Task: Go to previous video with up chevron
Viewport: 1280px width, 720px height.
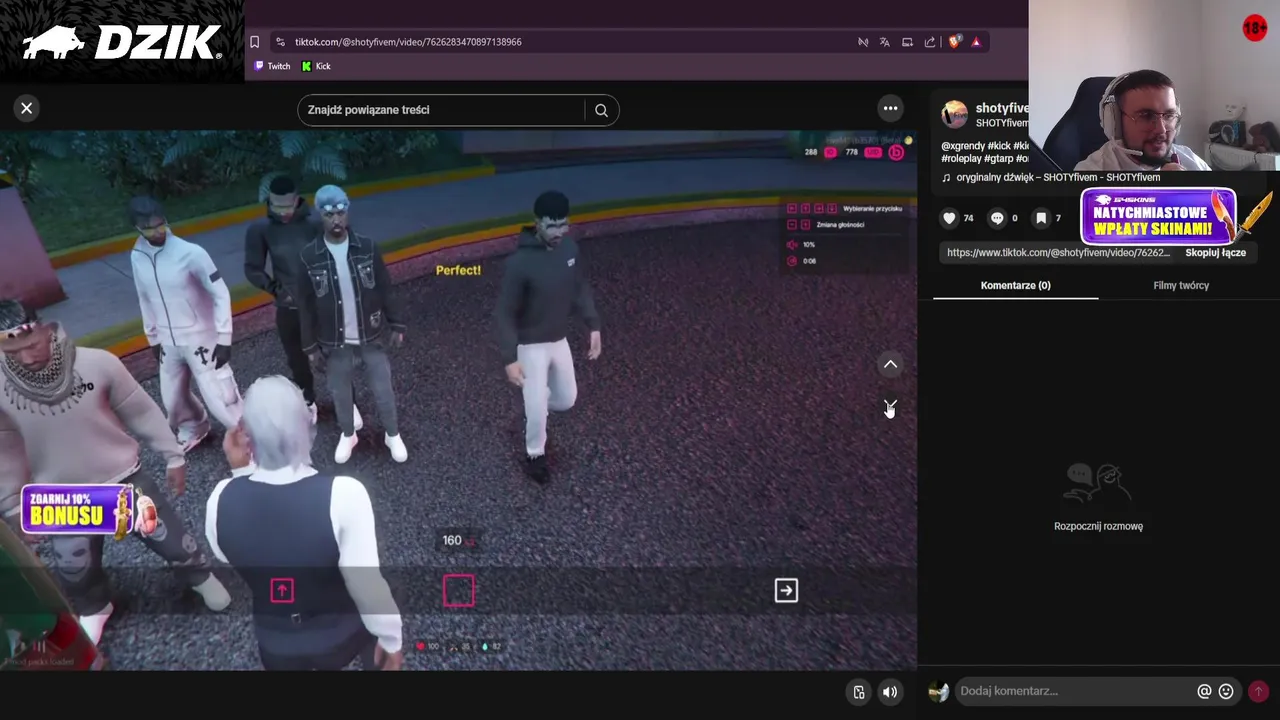Action: (890, 365)
